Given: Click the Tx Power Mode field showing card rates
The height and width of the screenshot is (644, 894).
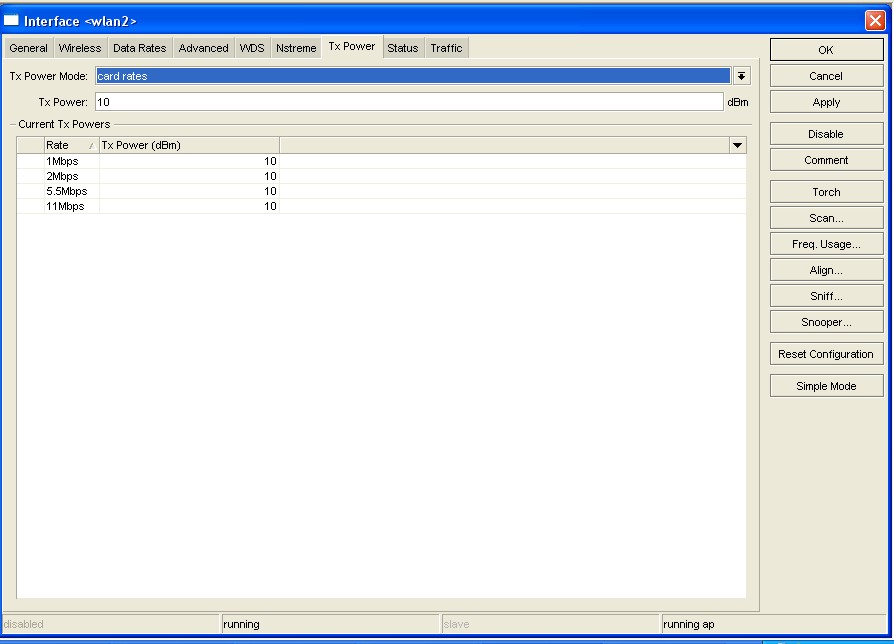Looking at the screenshot, I should click(413, 76).
